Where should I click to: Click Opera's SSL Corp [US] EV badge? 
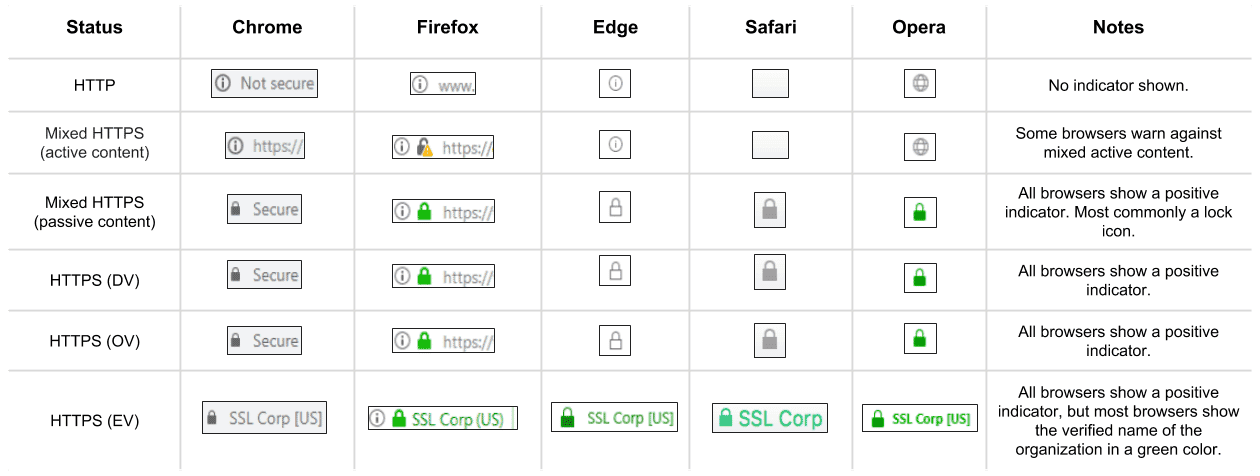coord(920,419)
